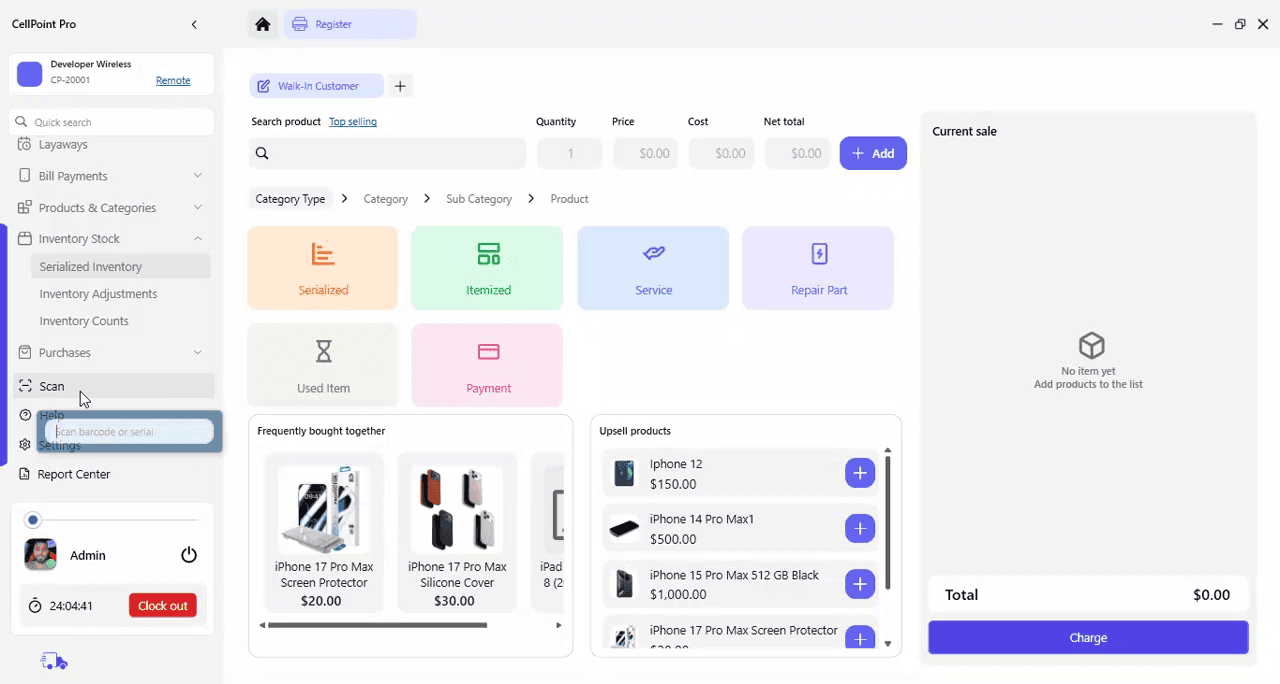Select the Sub Category breadcrumb

point(479,199)
